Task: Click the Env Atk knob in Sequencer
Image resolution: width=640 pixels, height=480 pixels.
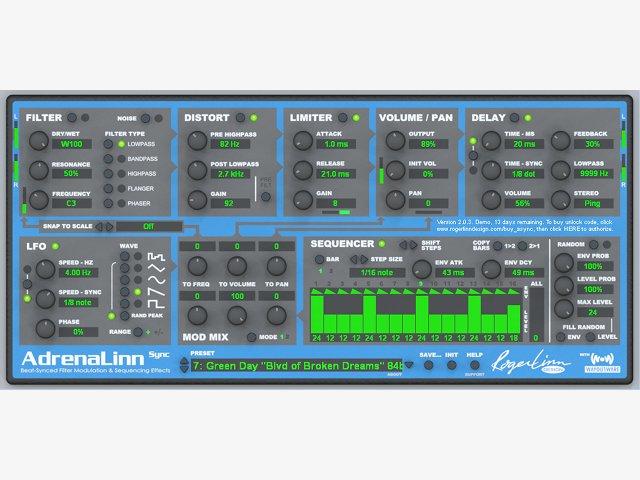Action: coord(422,269)
